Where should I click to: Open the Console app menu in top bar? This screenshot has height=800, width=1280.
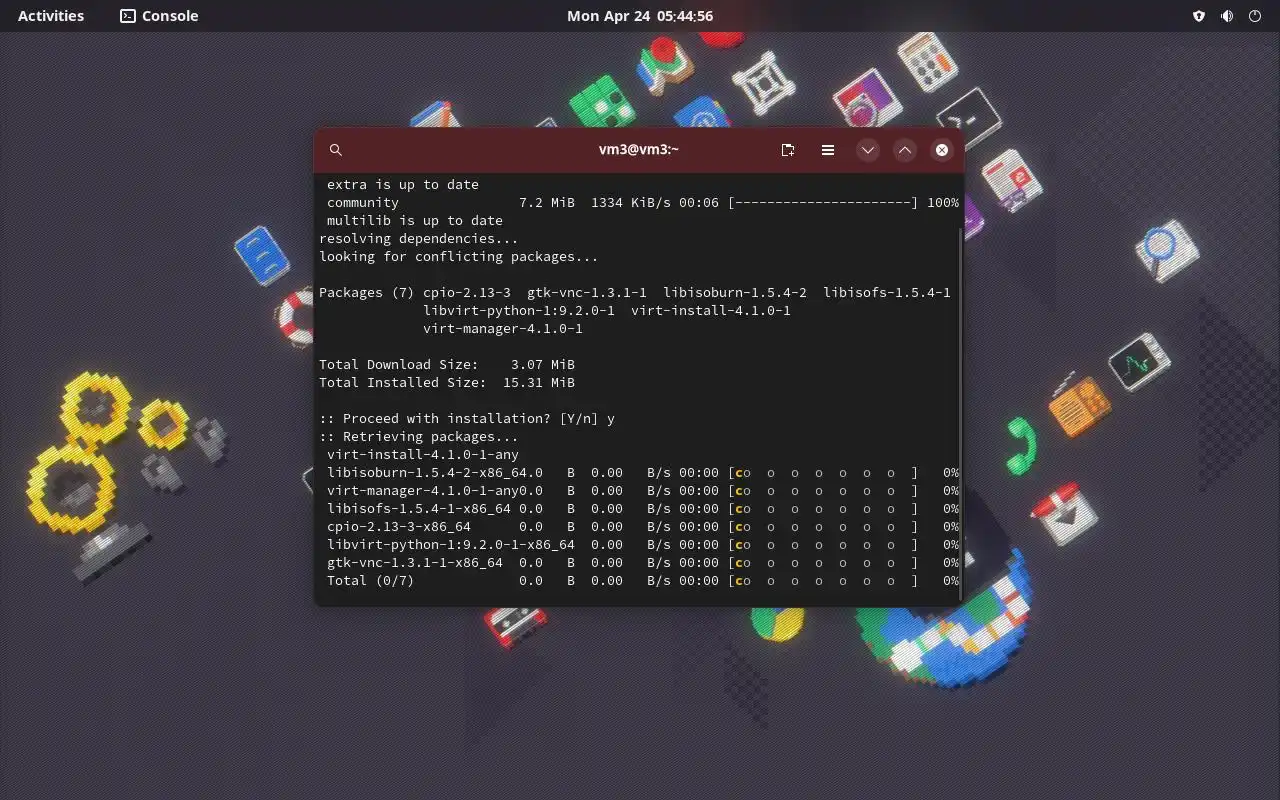(159, 16)
